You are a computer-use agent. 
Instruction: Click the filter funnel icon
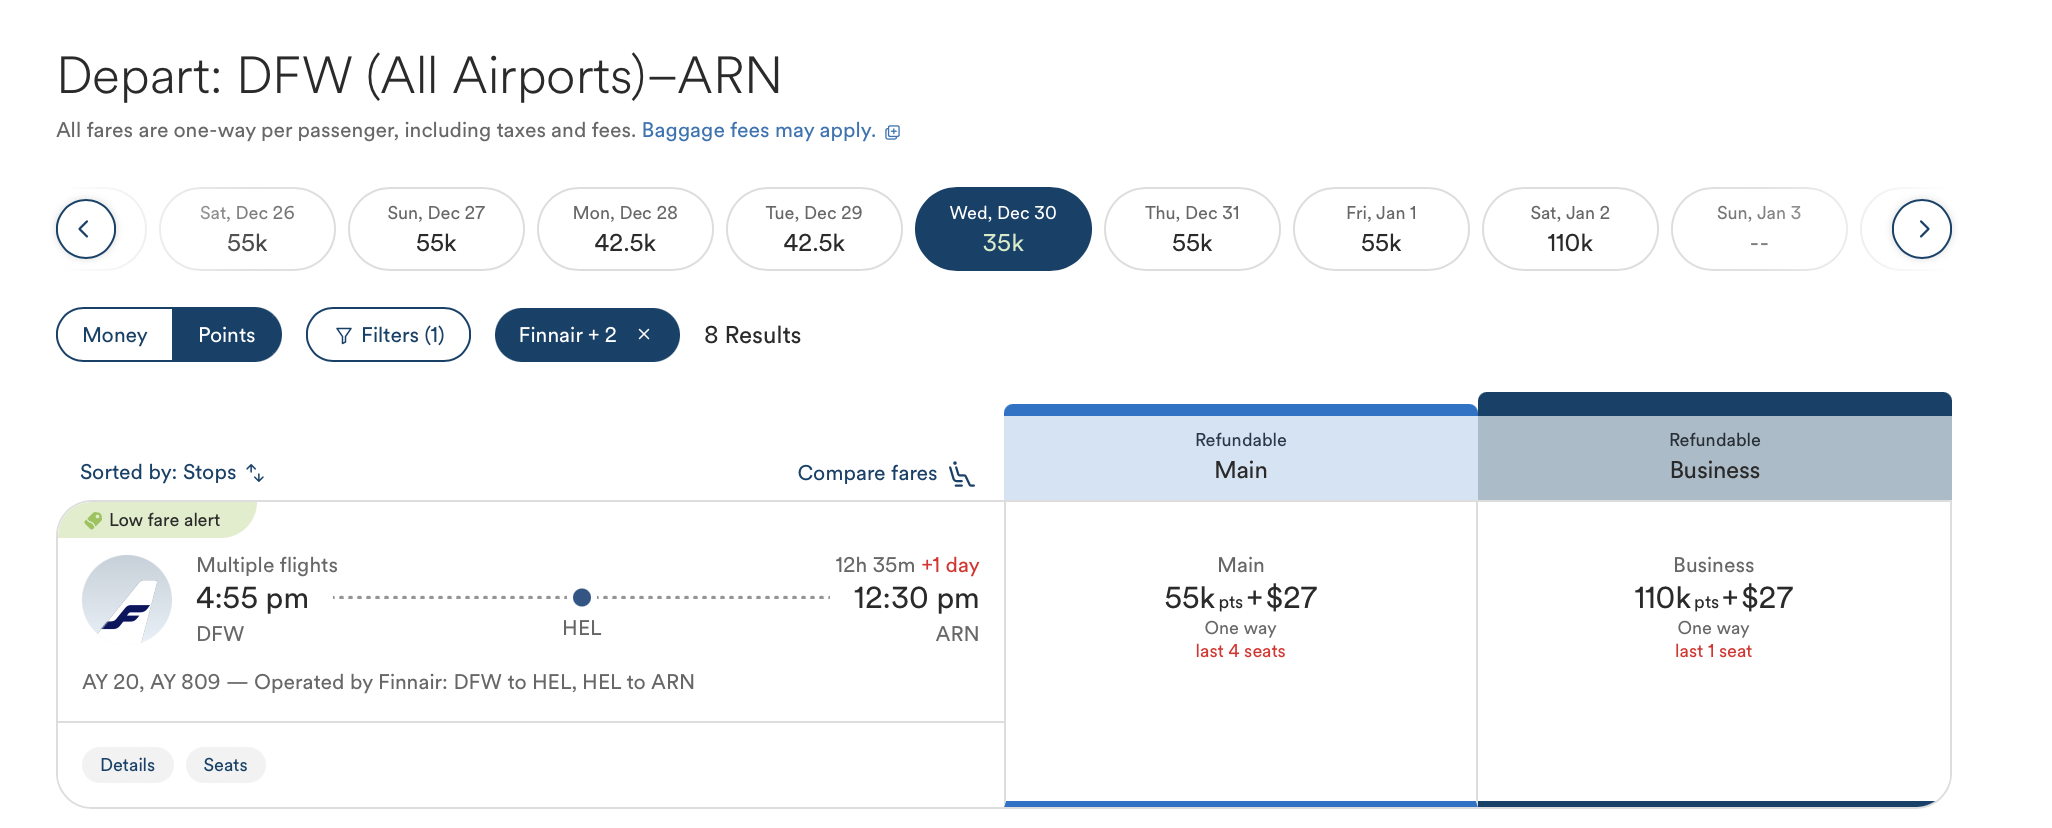pos(344,335)
